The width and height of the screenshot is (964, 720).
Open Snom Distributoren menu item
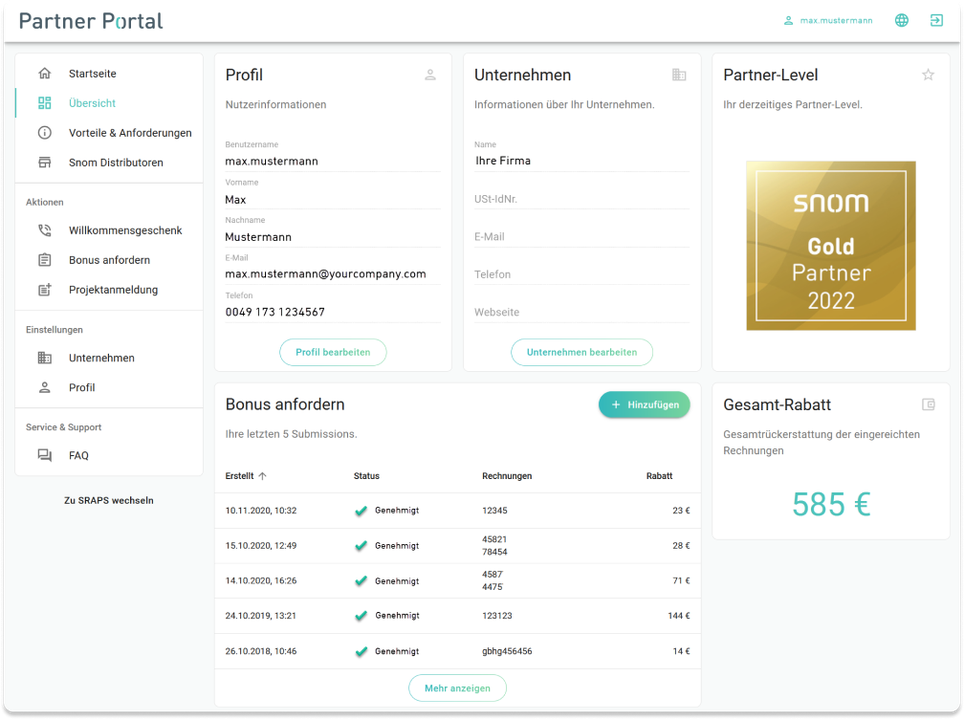pos(115,163)
